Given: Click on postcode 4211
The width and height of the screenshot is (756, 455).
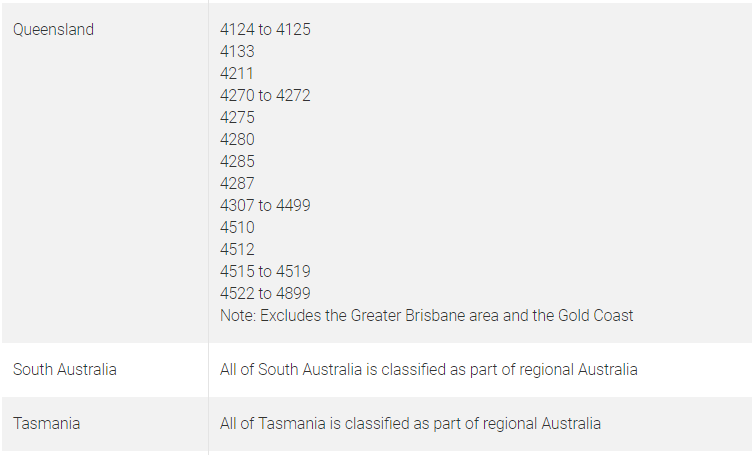Looking at the screenshot, I should [237, 74].
